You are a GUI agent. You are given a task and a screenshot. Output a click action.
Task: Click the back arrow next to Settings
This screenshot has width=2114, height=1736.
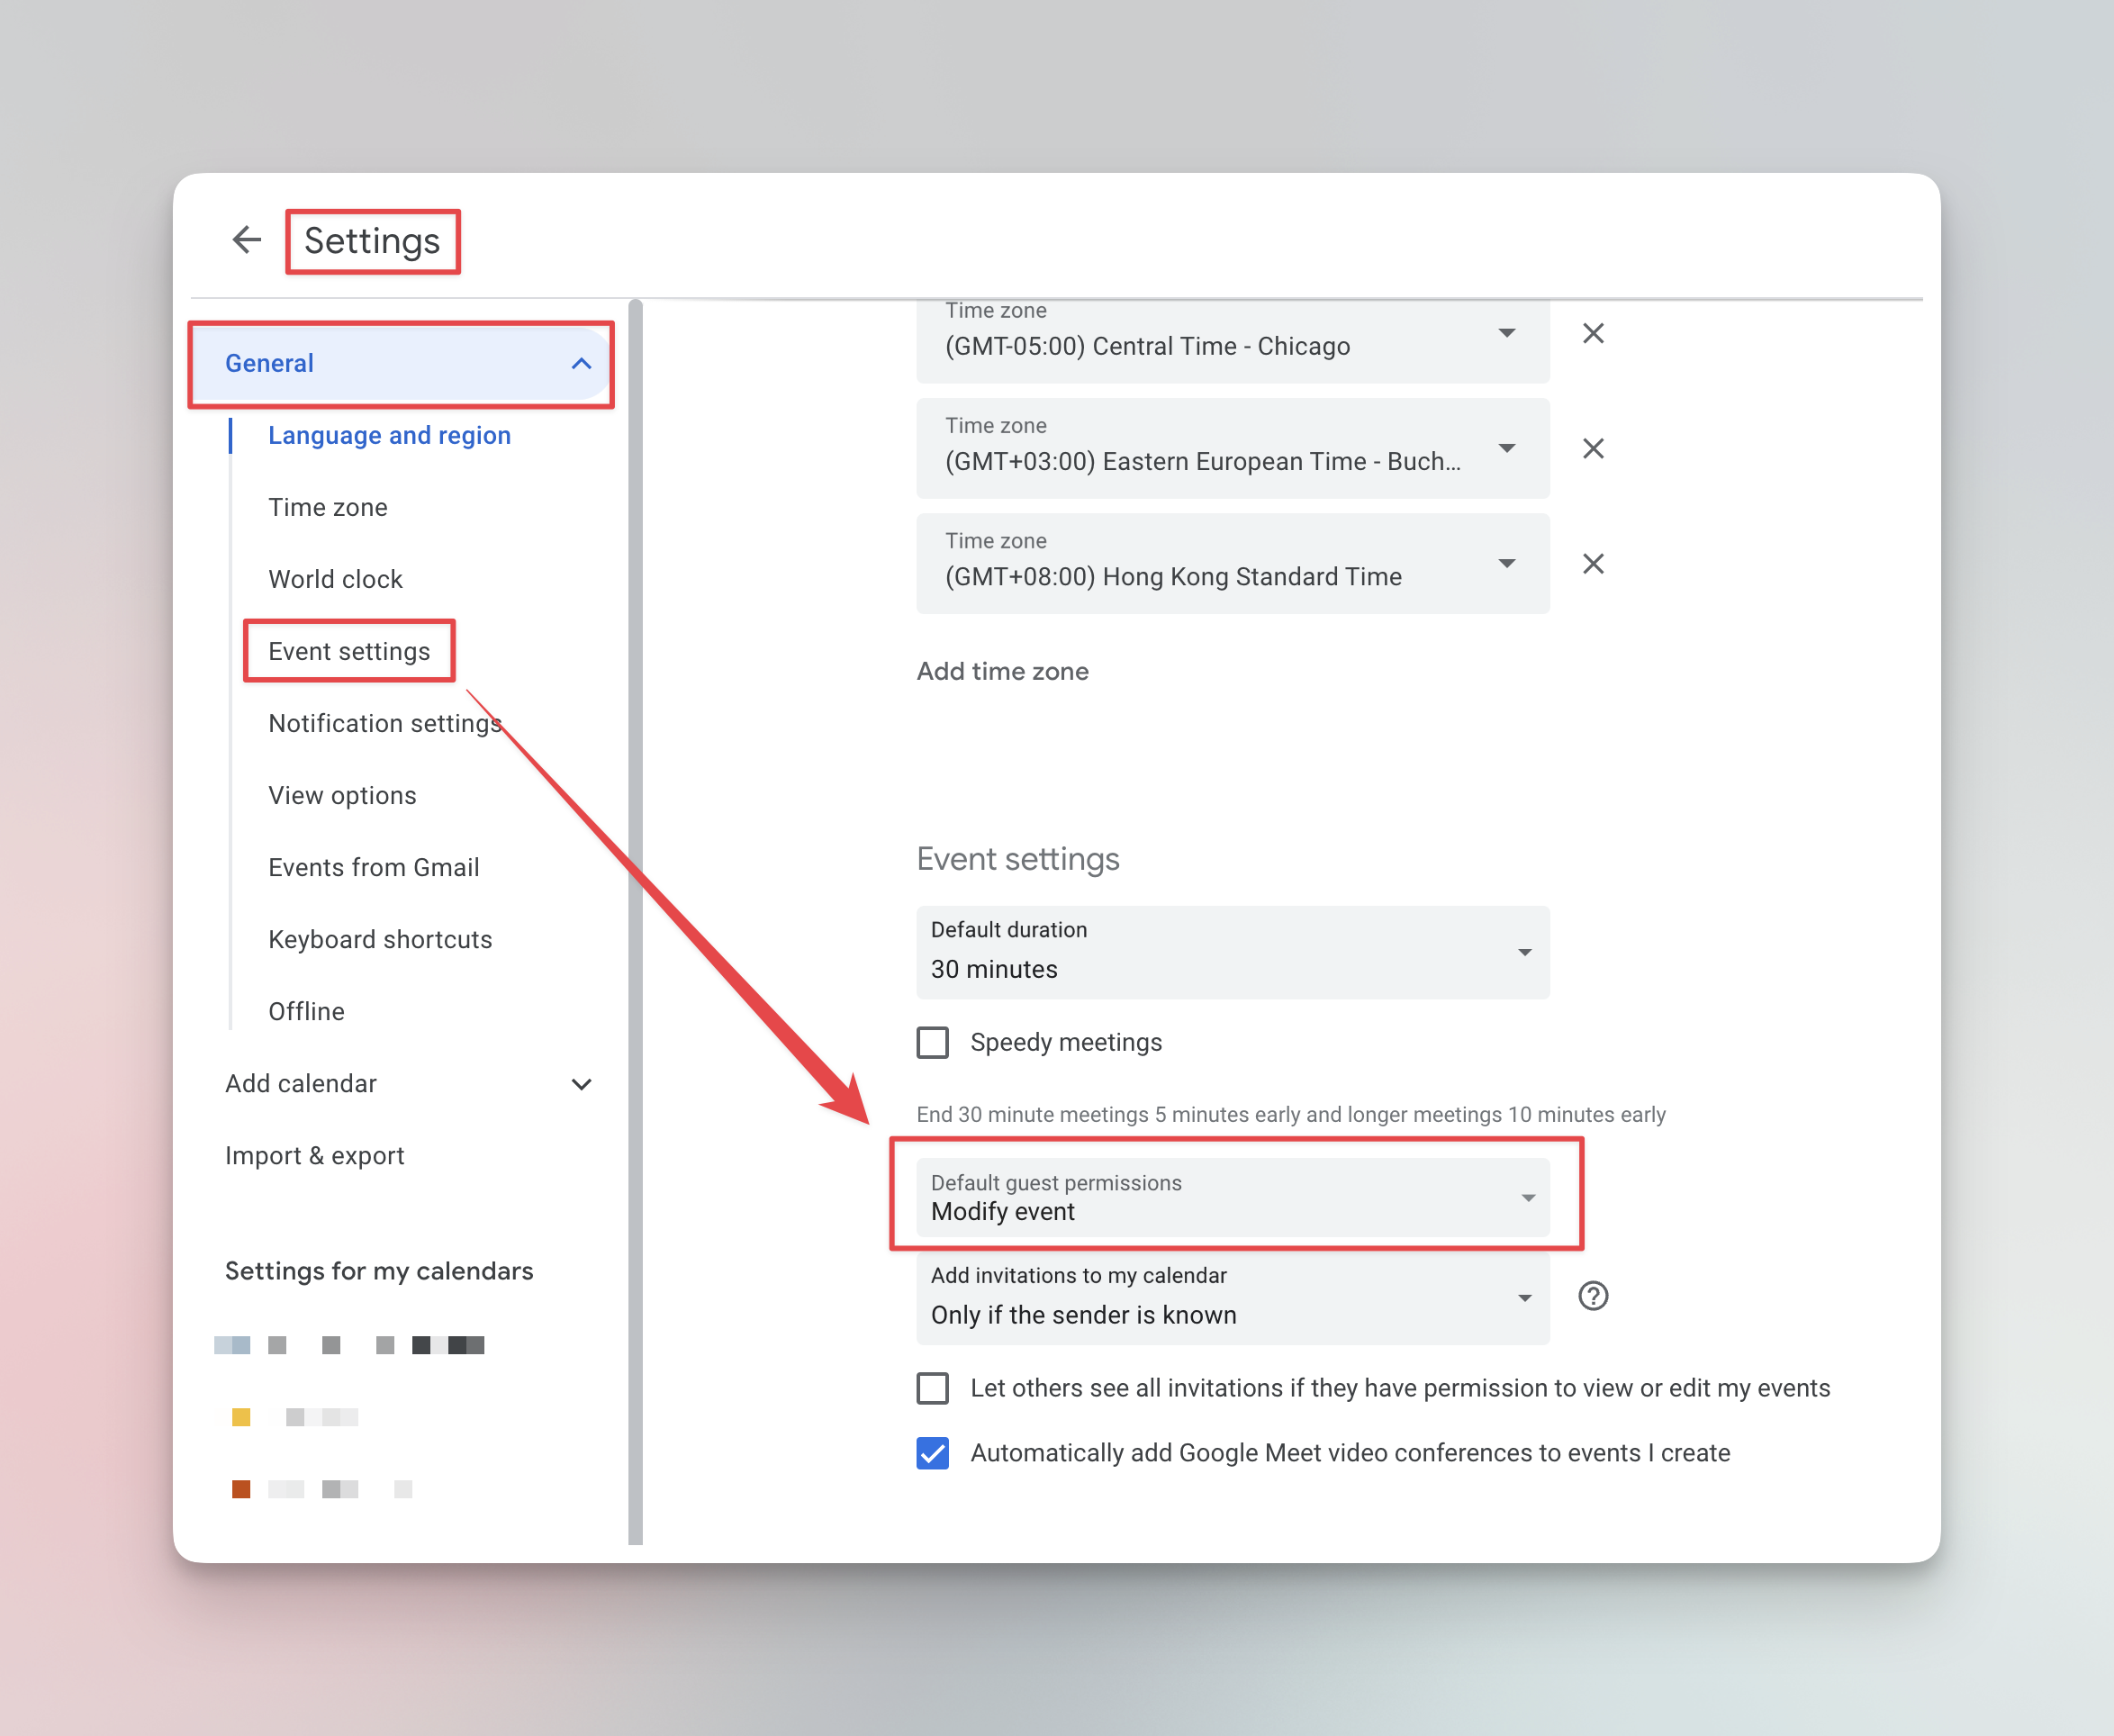[x=246, y=240]
